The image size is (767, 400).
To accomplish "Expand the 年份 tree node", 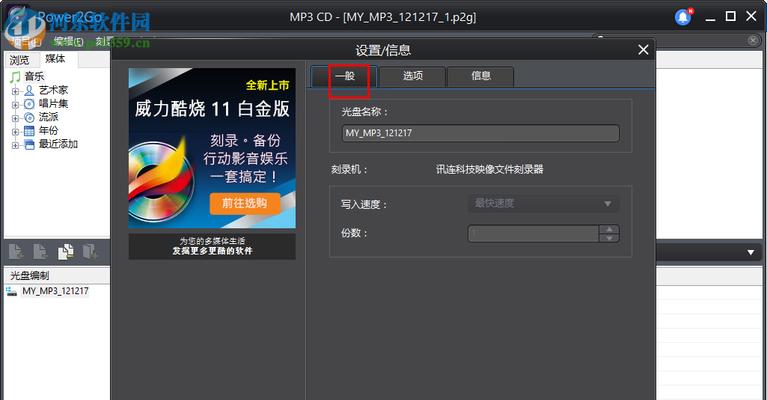I will tap(15, 132).
